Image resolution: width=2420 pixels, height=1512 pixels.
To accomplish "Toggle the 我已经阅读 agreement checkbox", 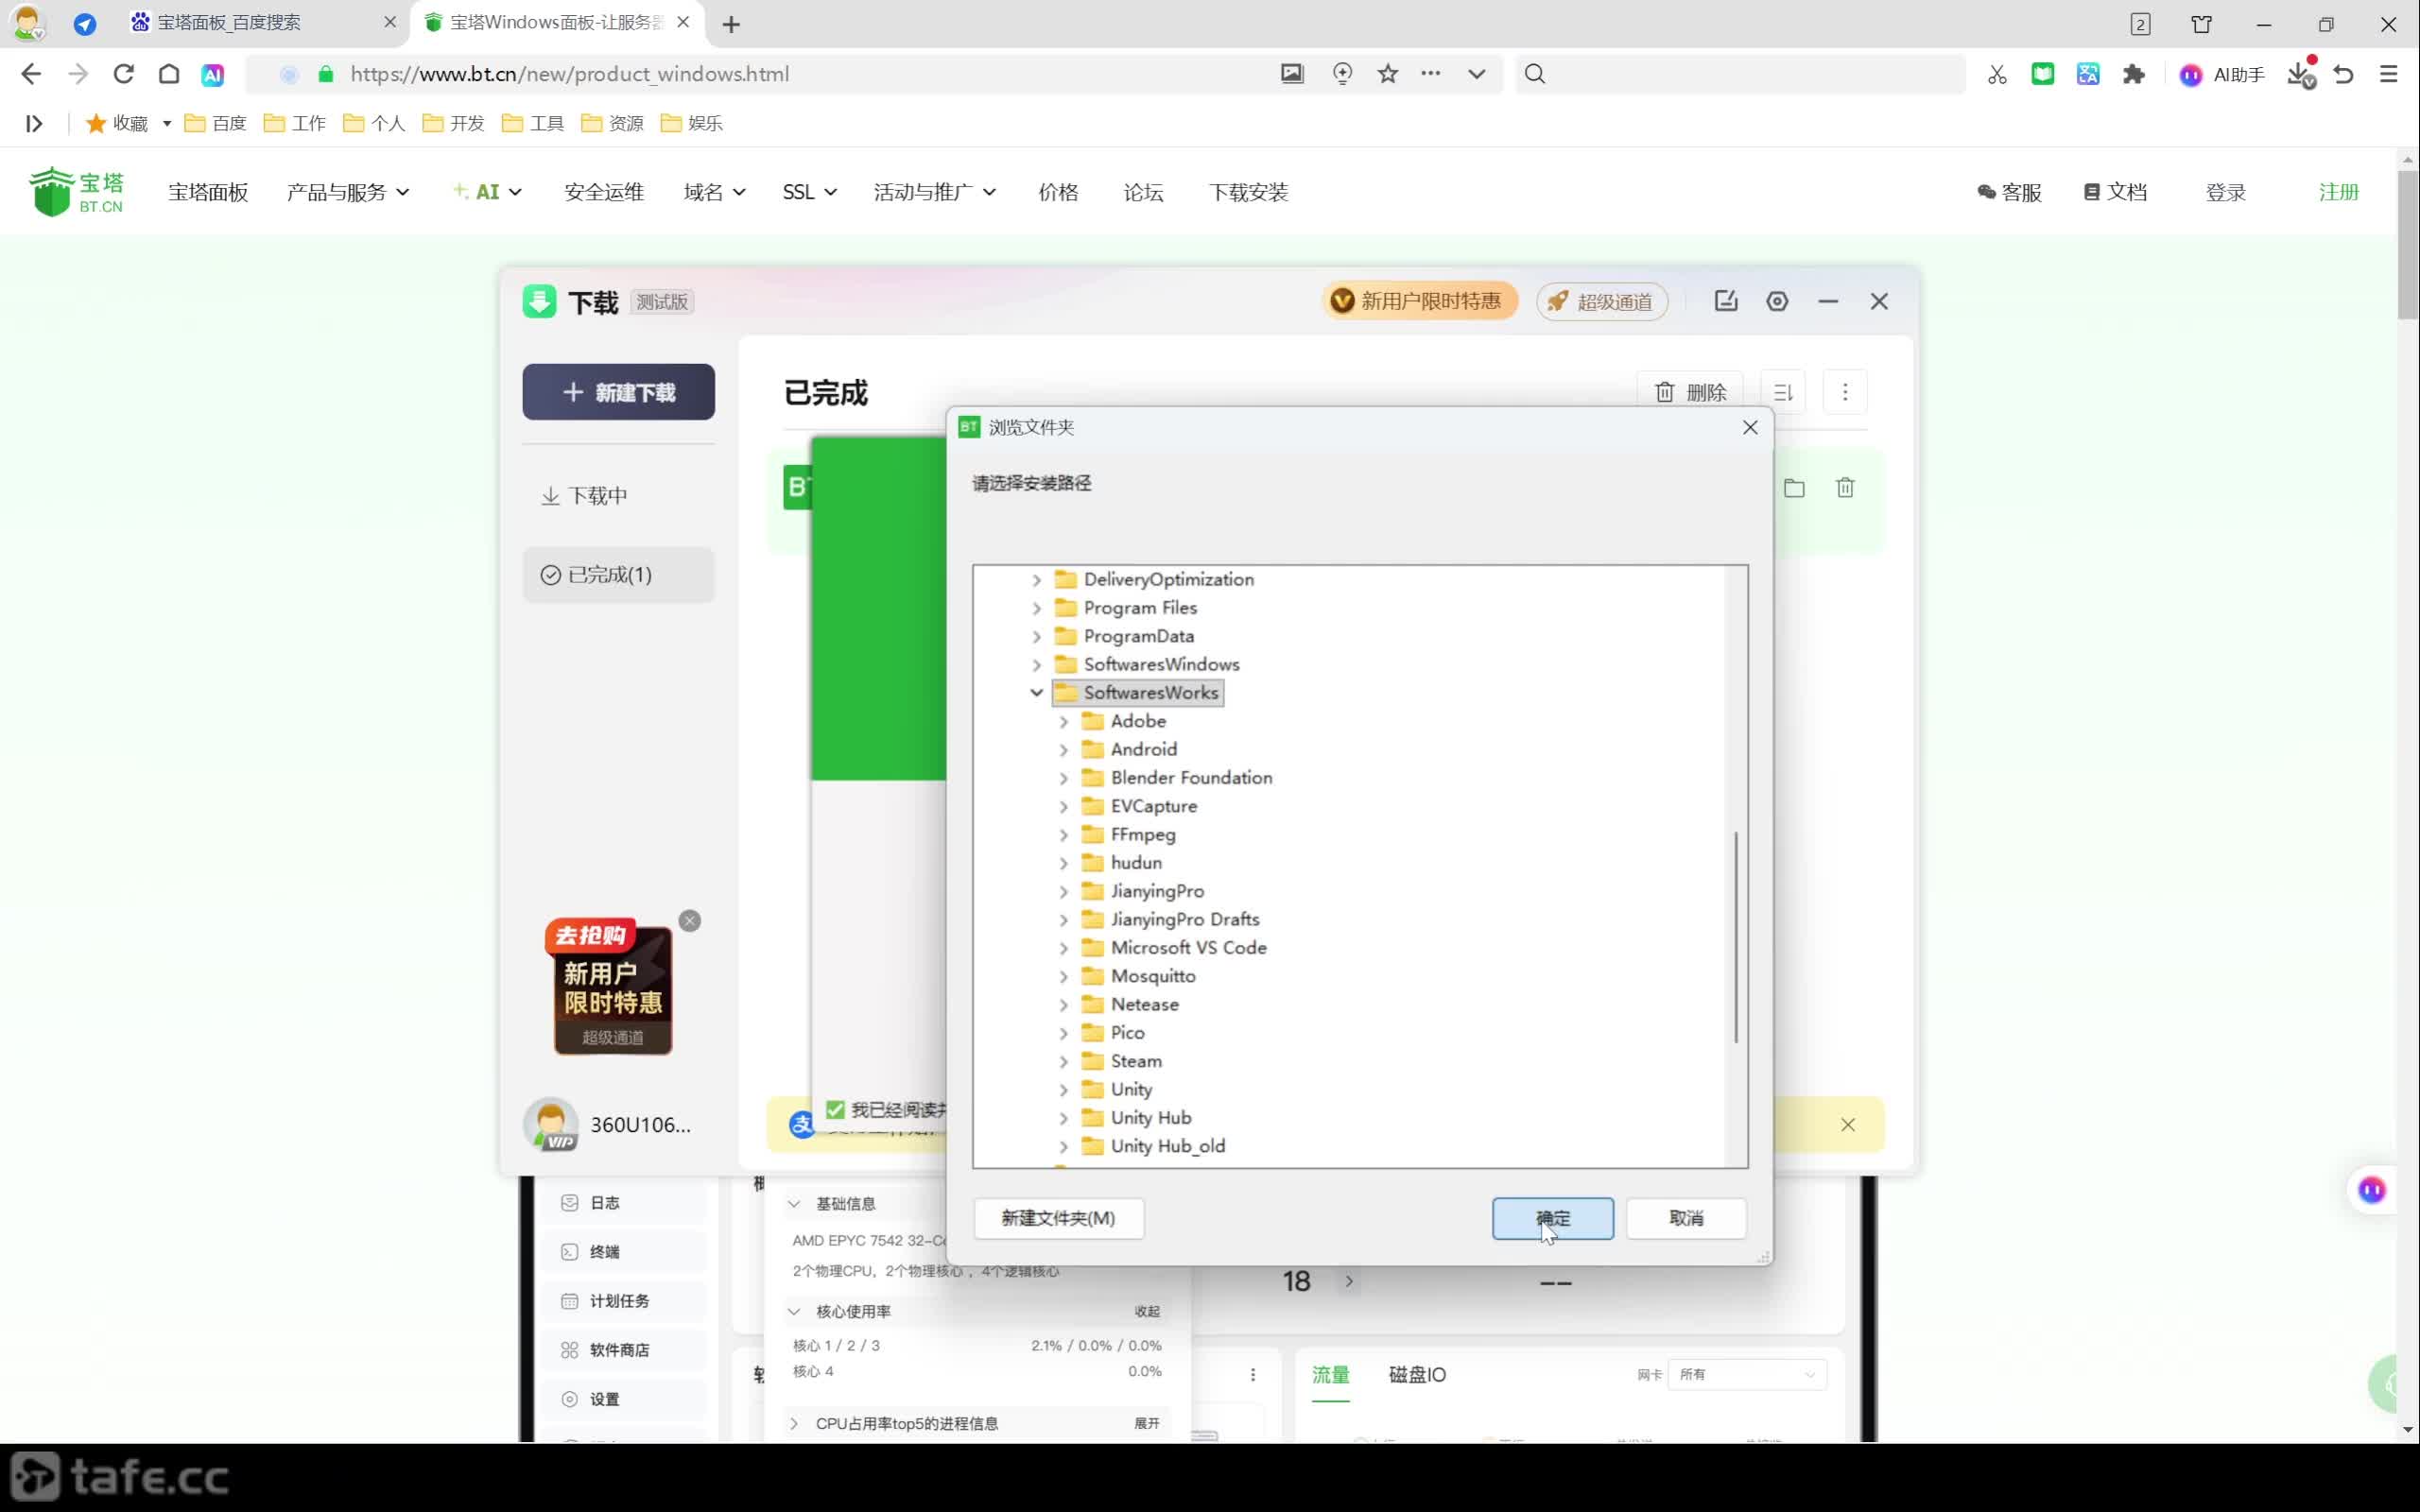I will [835, 1110].
